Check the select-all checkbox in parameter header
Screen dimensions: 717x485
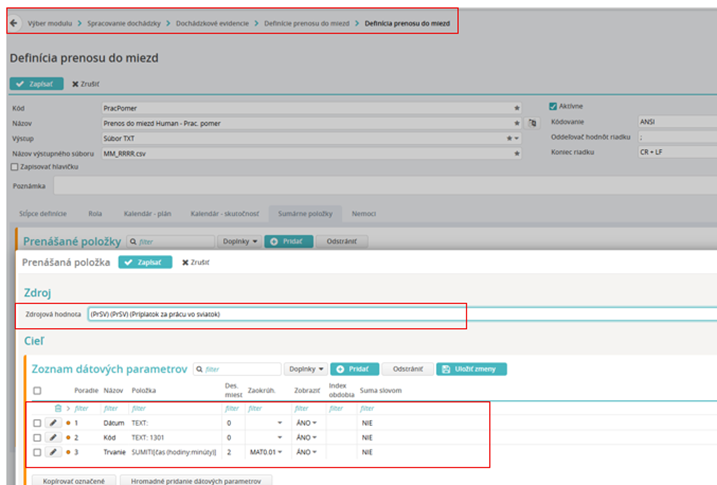click(x=37, y=390)
